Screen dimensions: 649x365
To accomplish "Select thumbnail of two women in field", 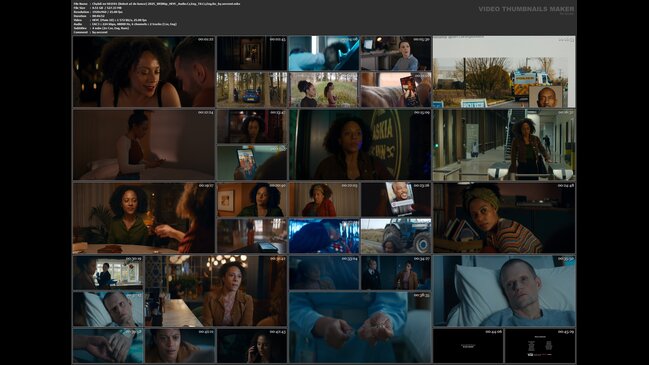I will [324, 89].
